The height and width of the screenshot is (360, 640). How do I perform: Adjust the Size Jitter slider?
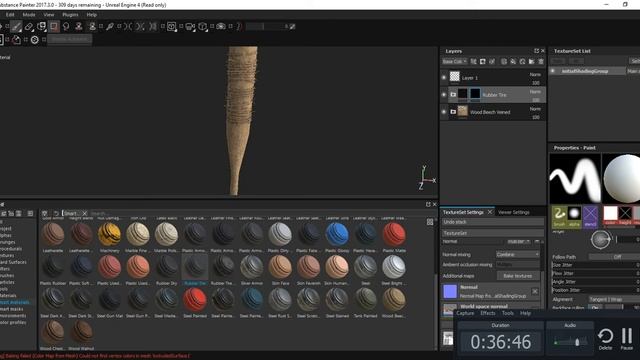[596, 265]
